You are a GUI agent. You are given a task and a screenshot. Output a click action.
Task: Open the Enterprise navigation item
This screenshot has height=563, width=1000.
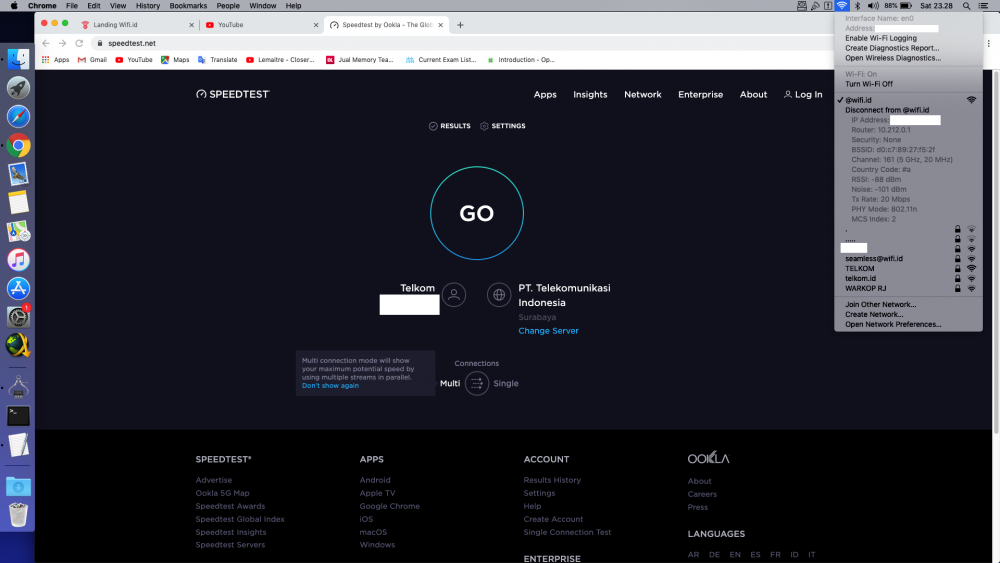click(700, 94)
